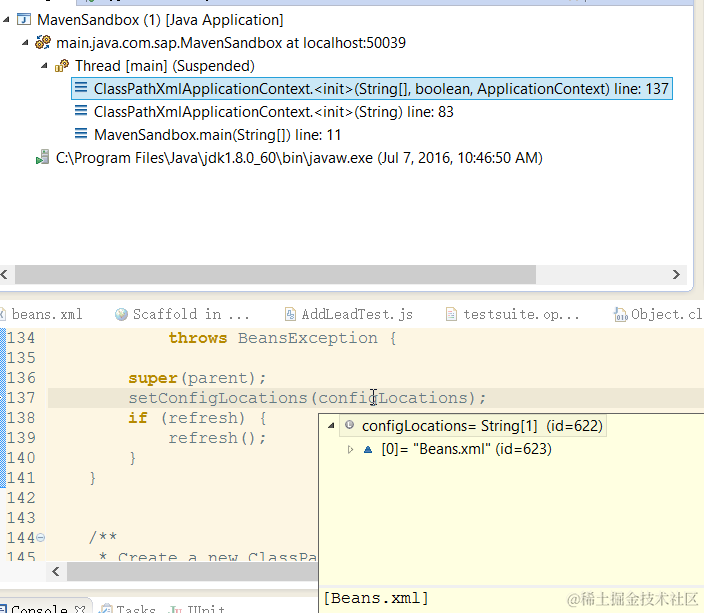This screenshot has width=704, height=613.
Task: Click the Scaffold tab globe icon
Action: click(121, 314)
